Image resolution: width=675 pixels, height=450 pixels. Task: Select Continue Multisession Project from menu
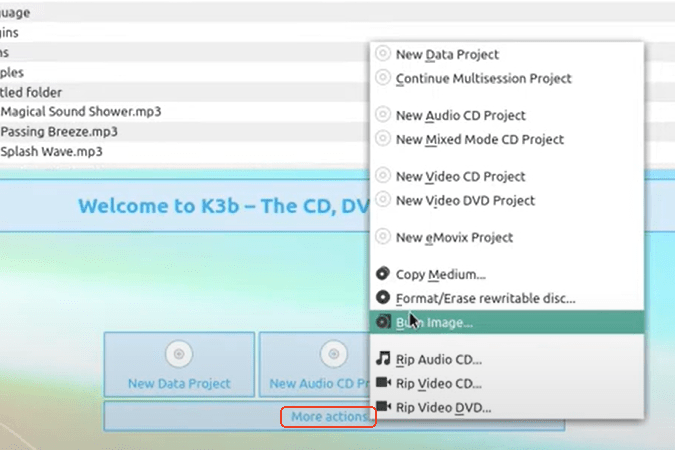(x=484, y=78)
